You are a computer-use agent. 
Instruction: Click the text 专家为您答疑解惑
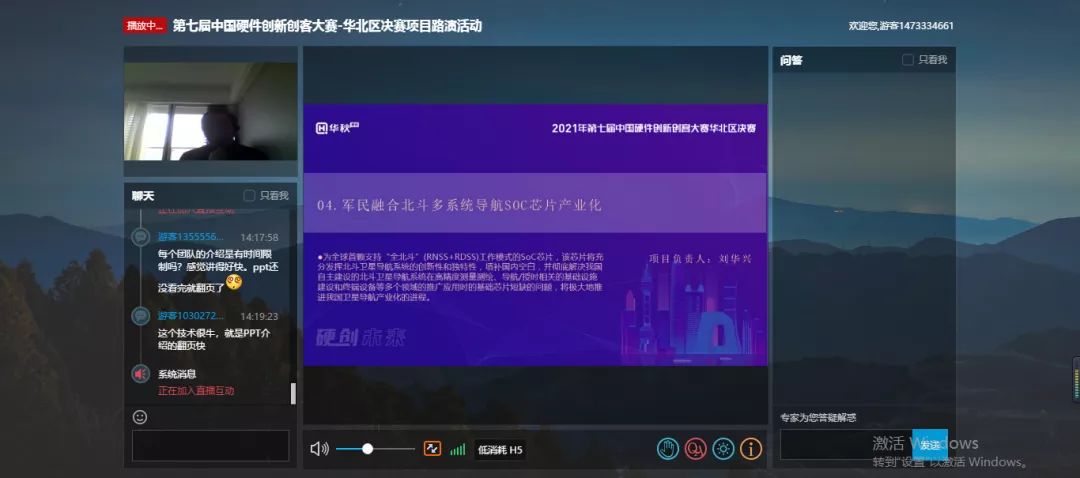pyautogui.click(x=818, y=417)
